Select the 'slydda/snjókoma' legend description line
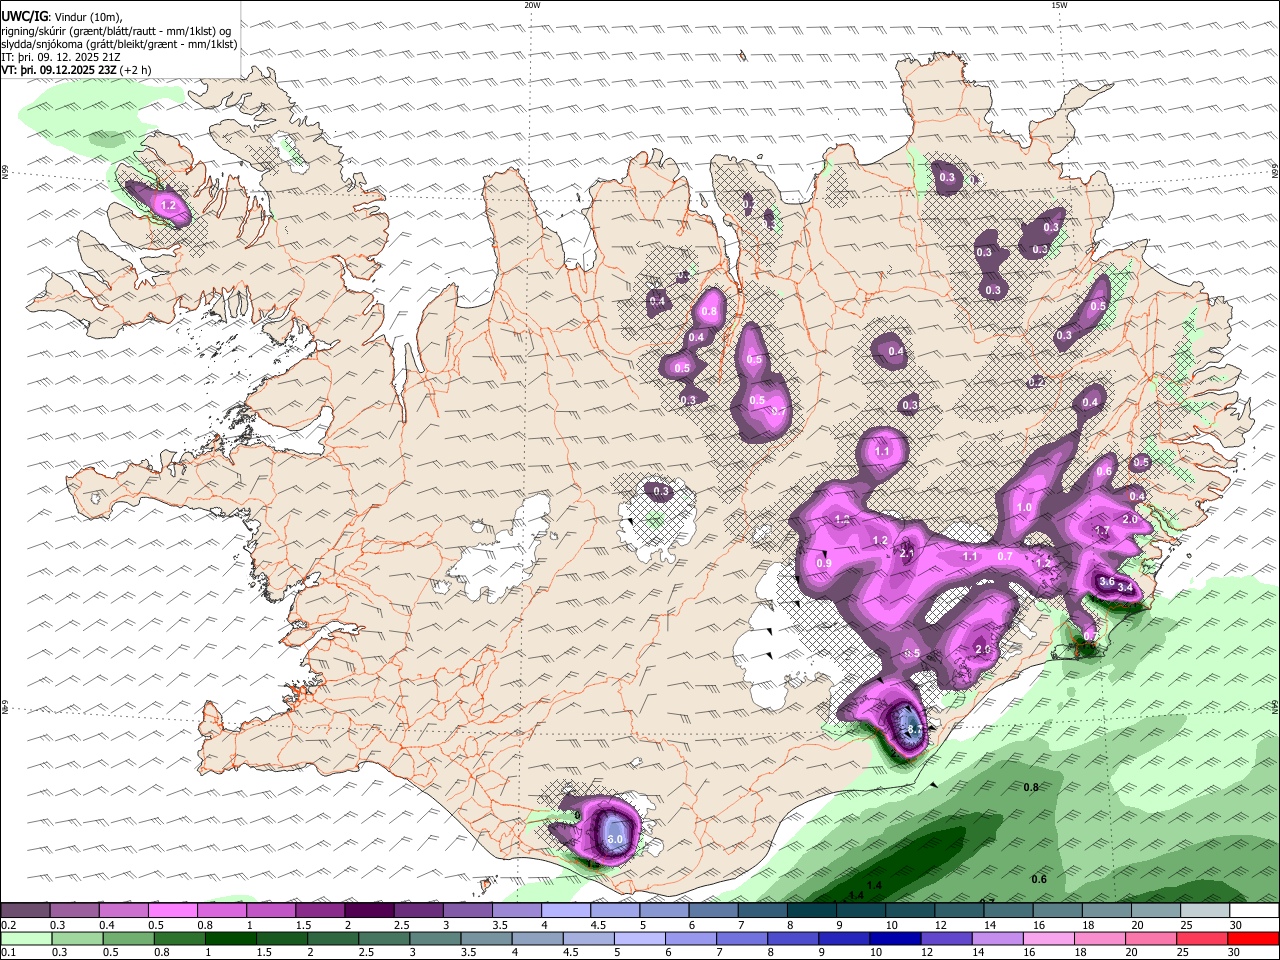Image resolution: width=1280 pixels, height=960 pixels. point(120,44)
